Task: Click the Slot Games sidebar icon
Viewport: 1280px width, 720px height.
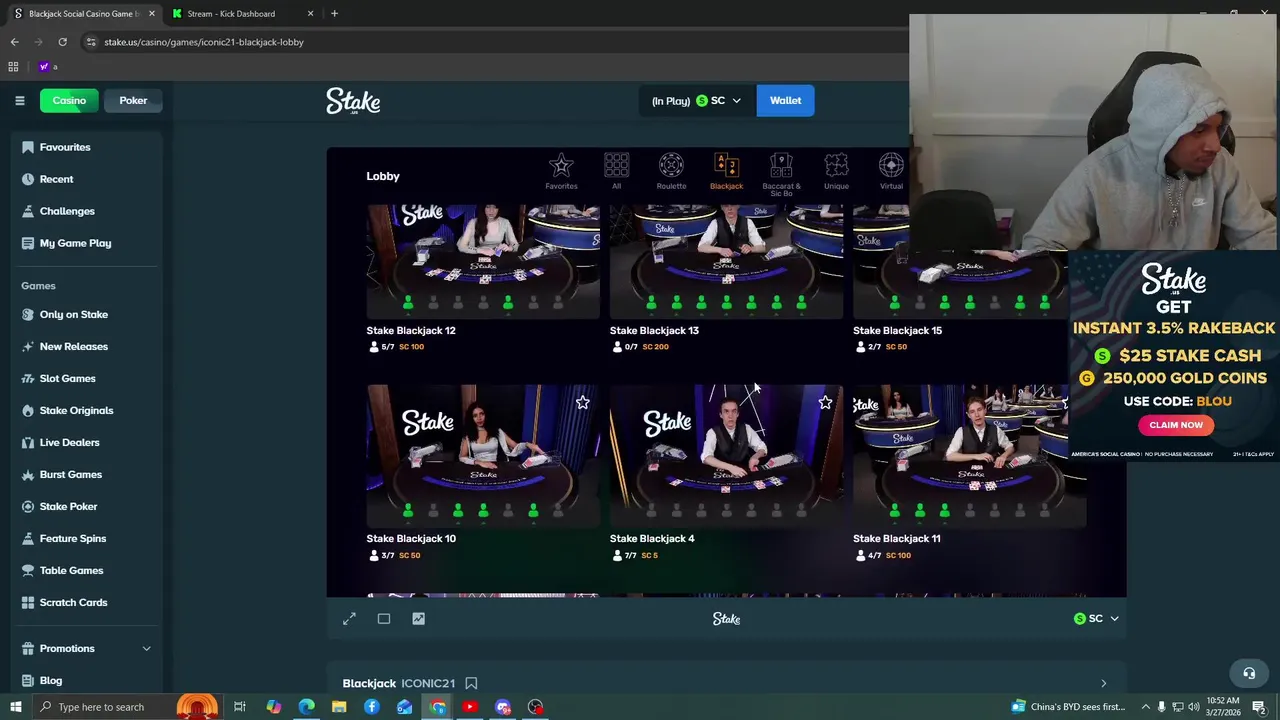Action: [28, 378]
